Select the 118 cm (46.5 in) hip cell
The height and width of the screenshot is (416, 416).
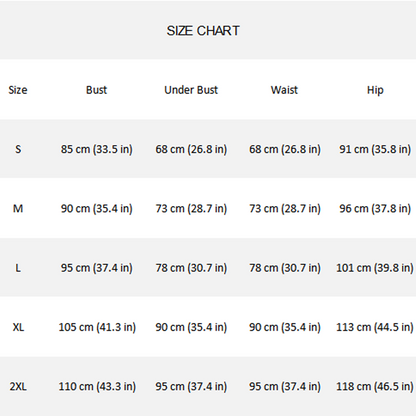click(375, 387)
